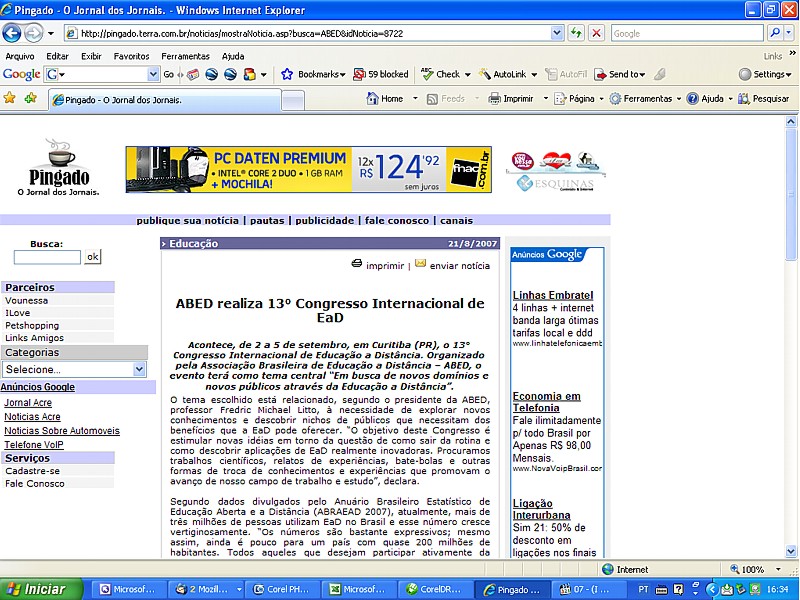Click the ok search button
The image size is (800, 600).
tap(92, 257)
